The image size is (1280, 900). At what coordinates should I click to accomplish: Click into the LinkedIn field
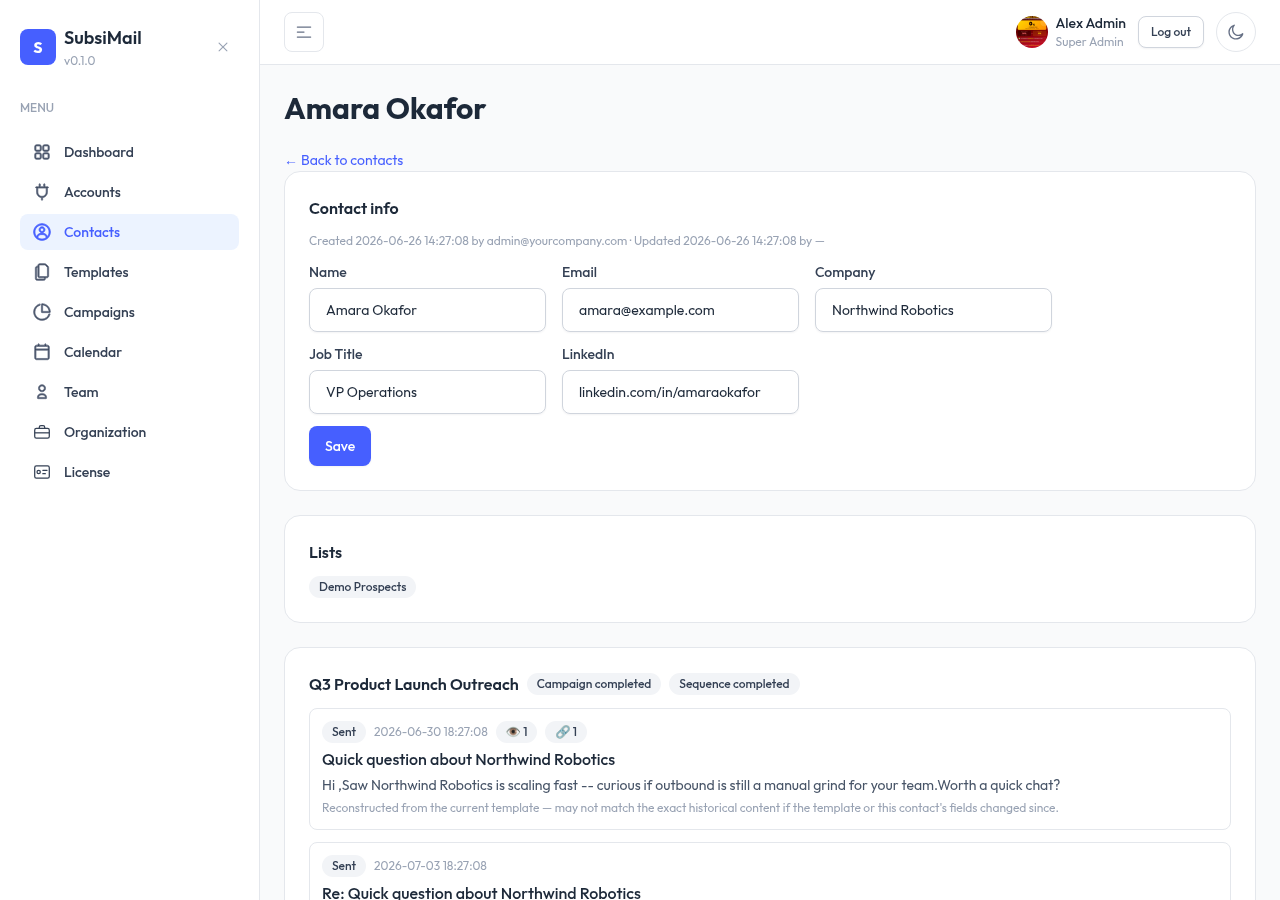[x=680, y=392]
